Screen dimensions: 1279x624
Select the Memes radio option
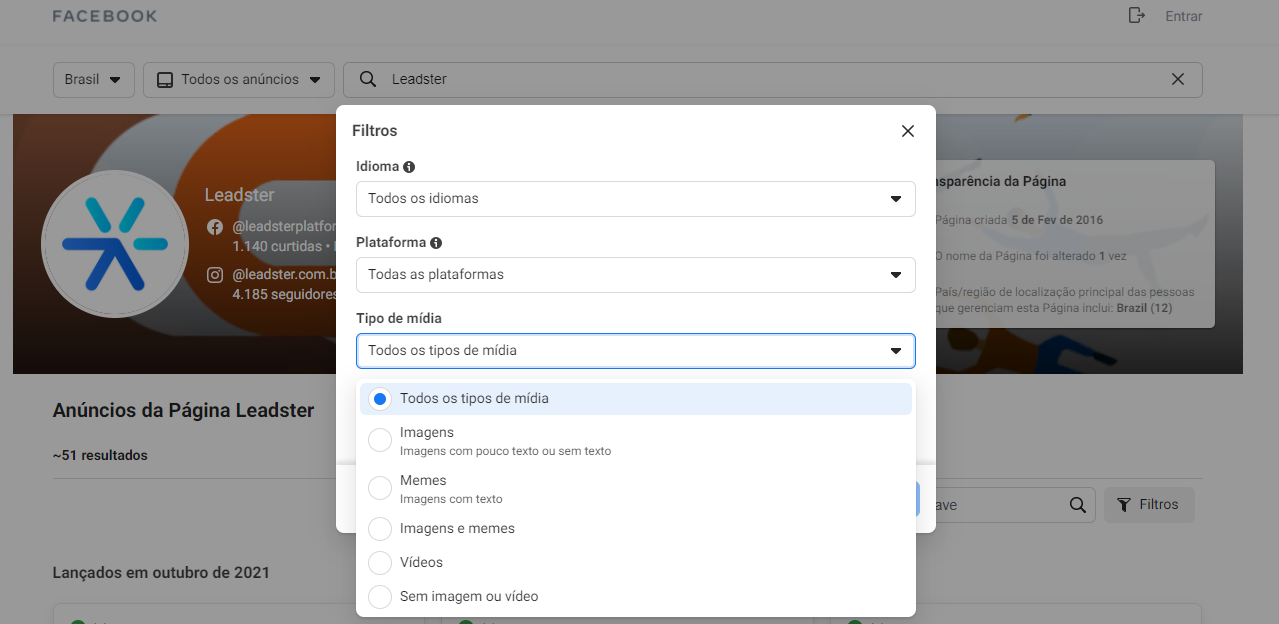tap(380, 488)
